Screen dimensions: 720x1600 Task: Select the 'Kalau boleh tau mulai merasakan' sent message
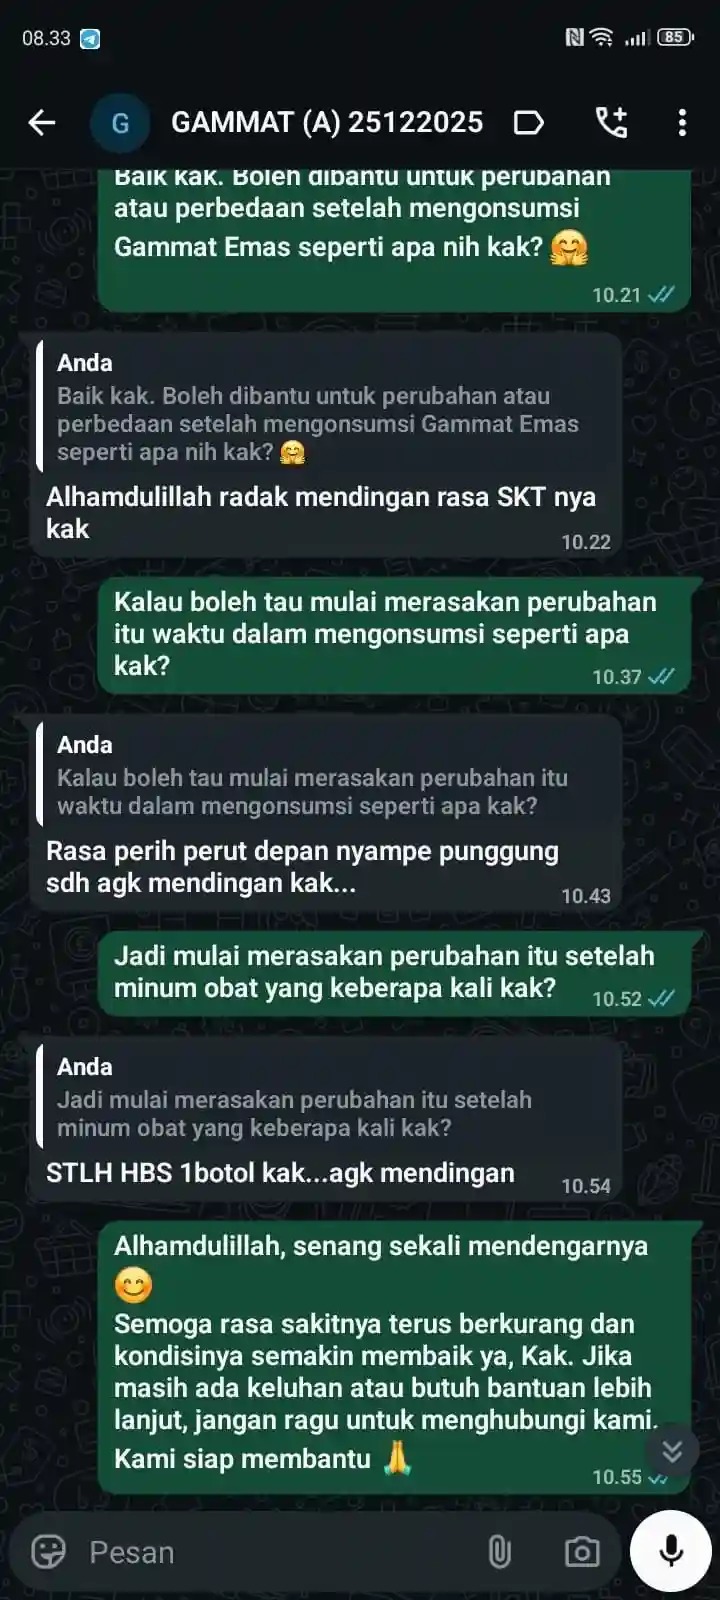coord(395,636)
